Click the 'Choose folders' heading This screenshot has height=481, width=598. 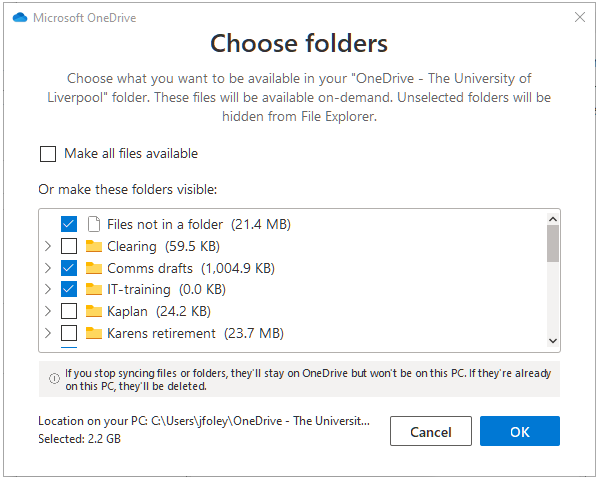click(x=299, y=43)
